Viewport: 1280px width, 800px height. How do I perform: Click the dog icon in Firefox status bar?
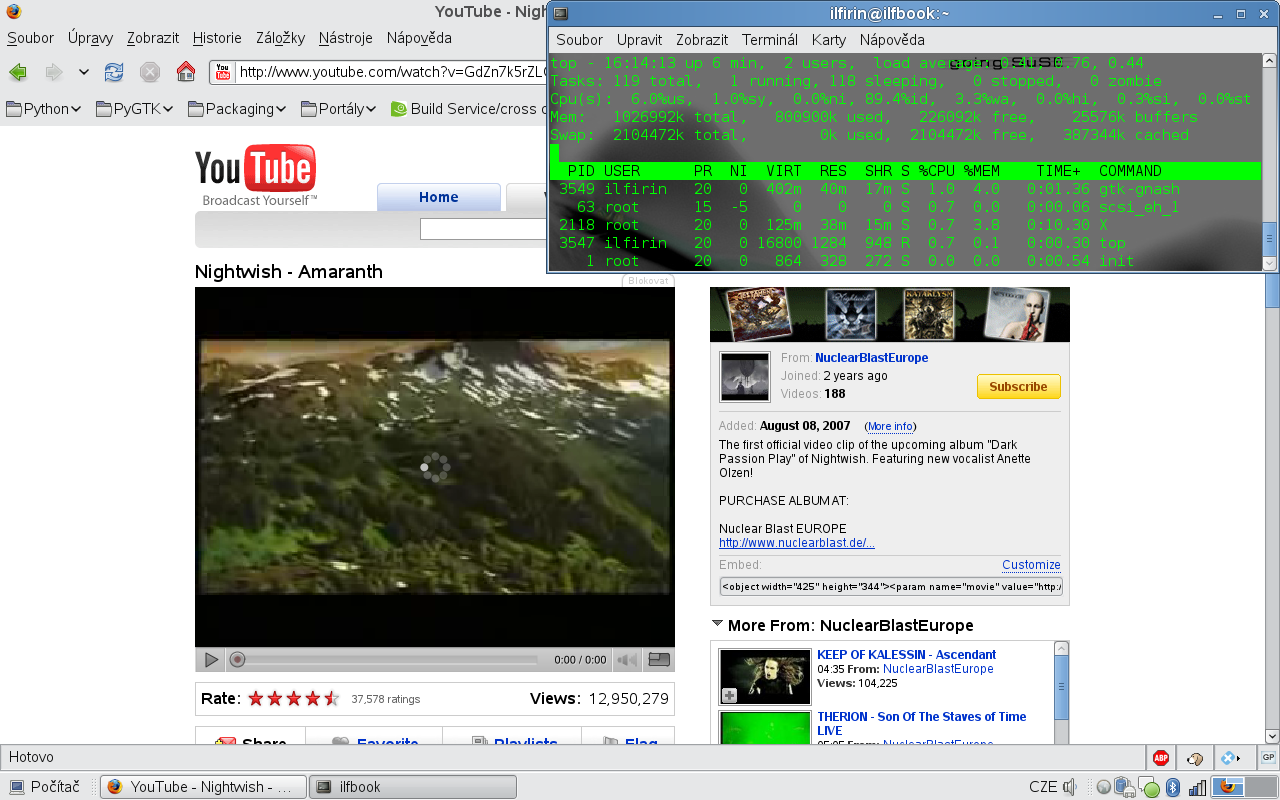click(1194, 758)
